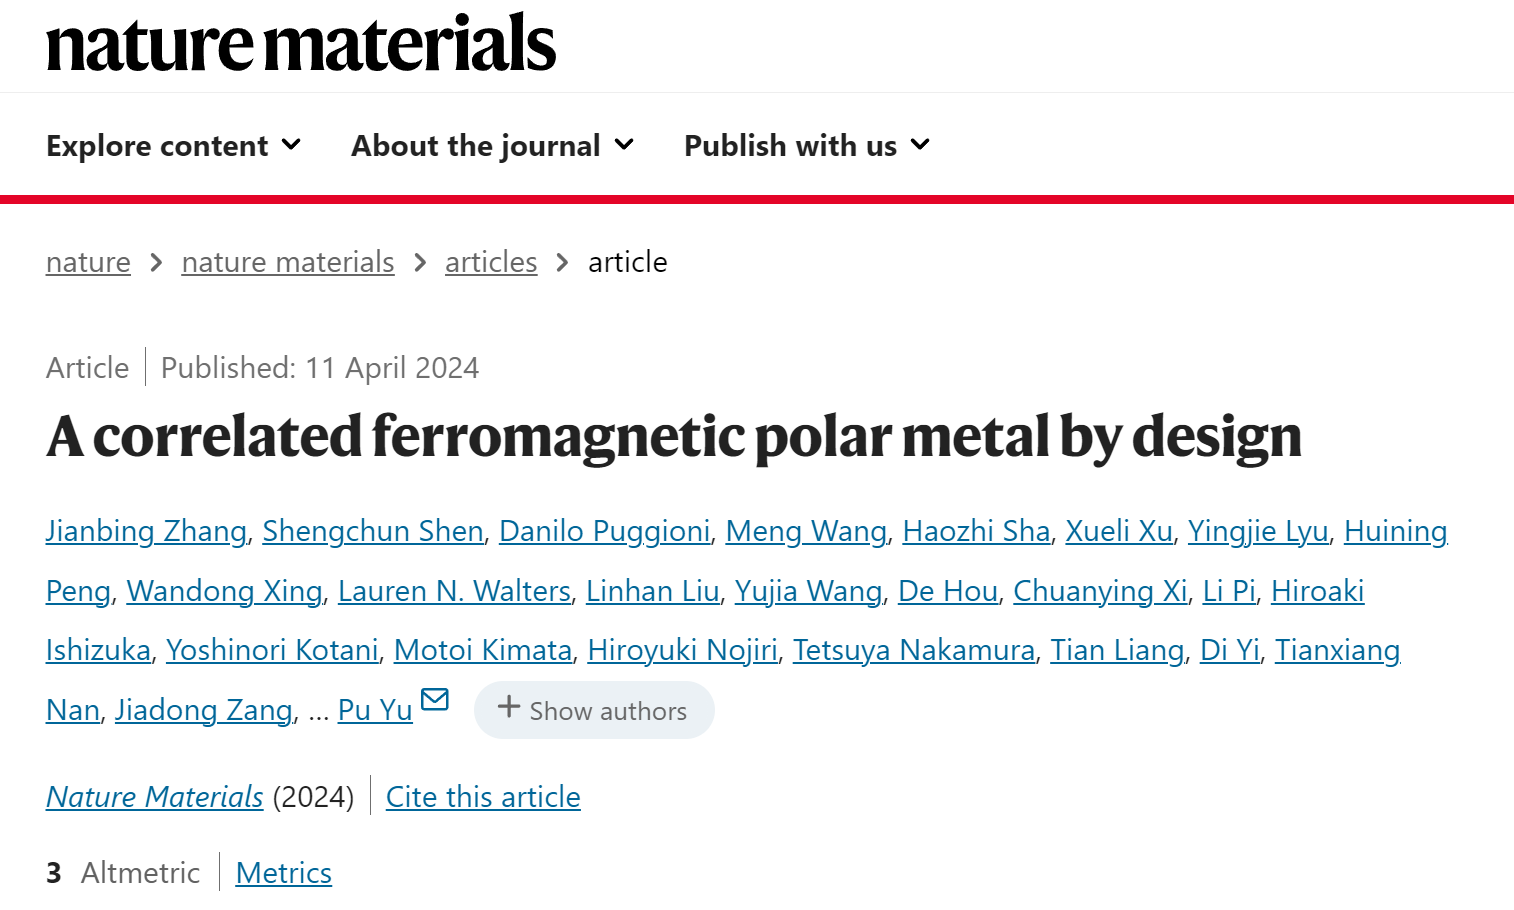The image size is (1514, 910).
Task: Click the nature materials logo
Action: point(301,43)
